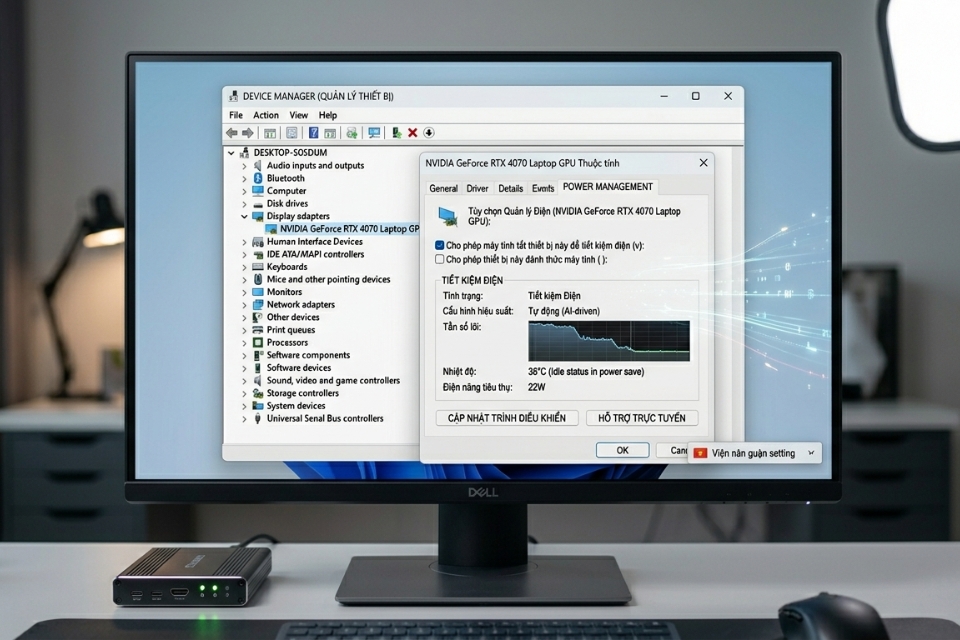Open the Action menu
The image size is (960, 640).
[x=266, y=115]
